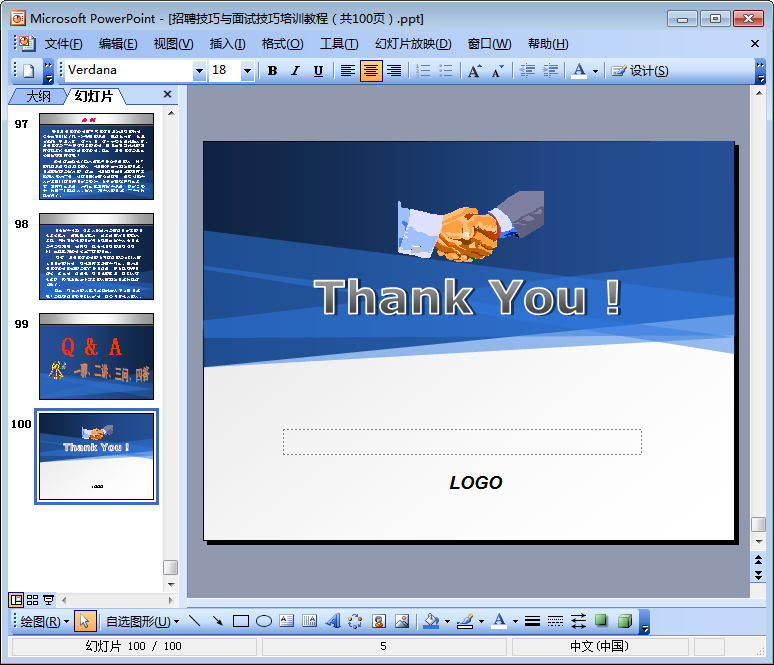
Task: Select slide 100 Thank You thumbnail
Action: click(96, 457)
